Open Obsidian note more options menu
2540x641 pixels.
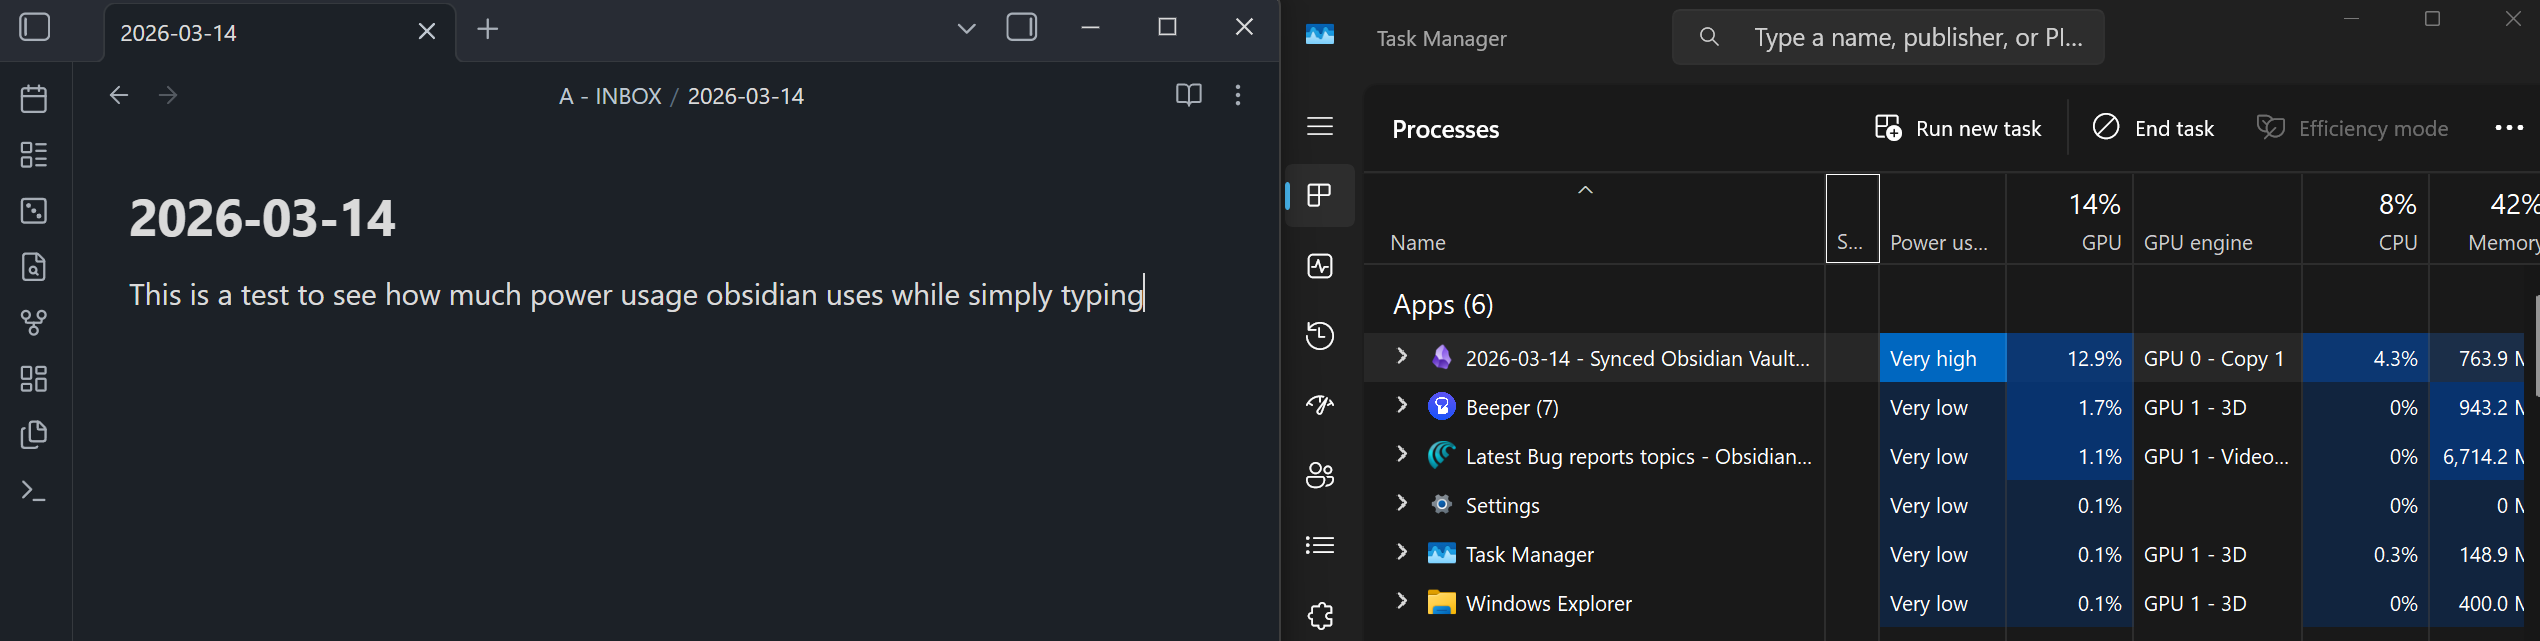coord(1238,95)
